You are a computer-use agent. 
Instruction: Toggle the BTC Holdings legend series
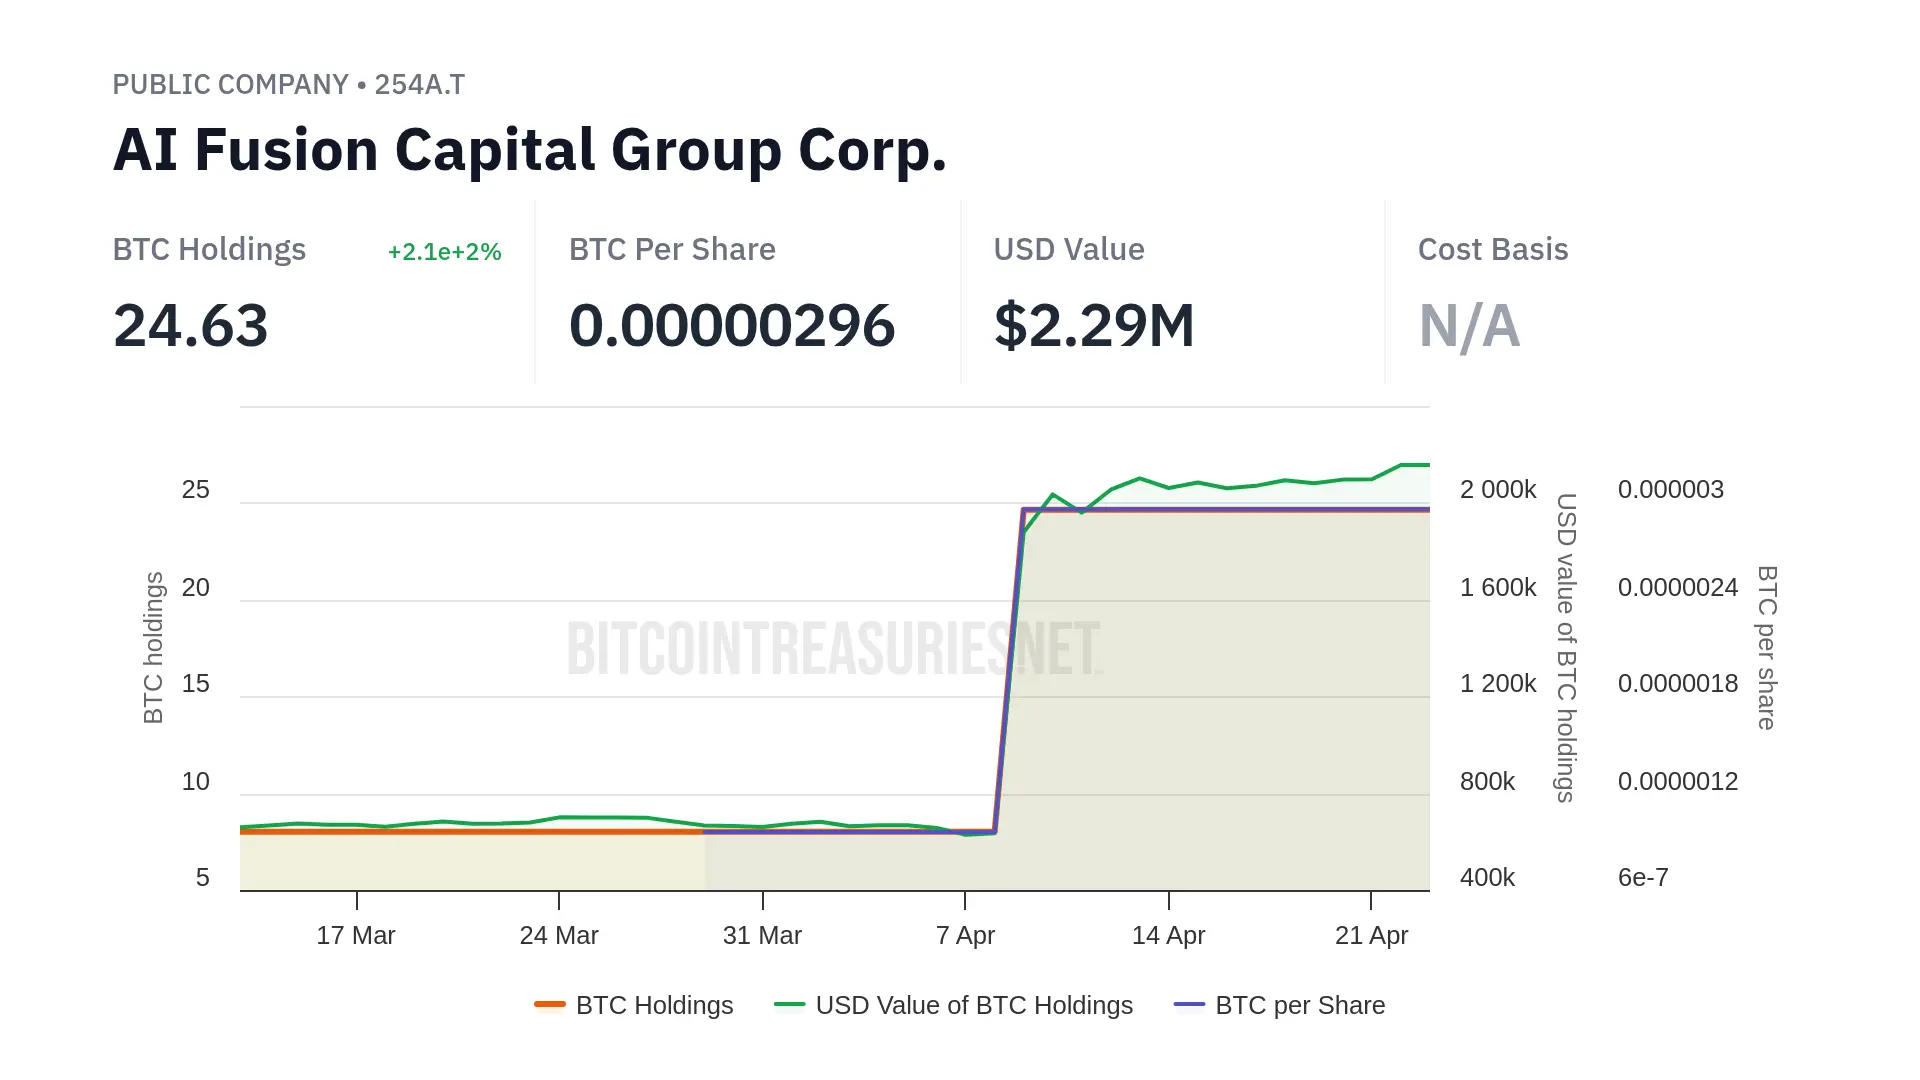654,1005
